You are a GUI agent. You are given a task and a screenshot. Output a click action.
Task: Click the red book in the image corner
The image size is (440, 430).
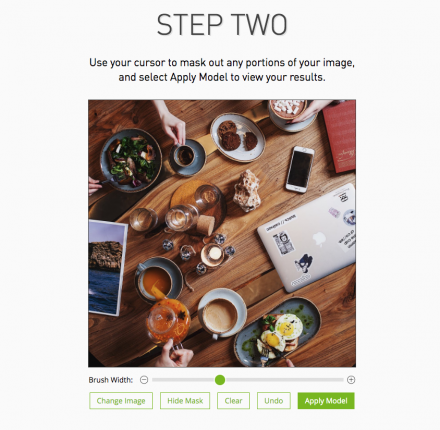[340, 137]
